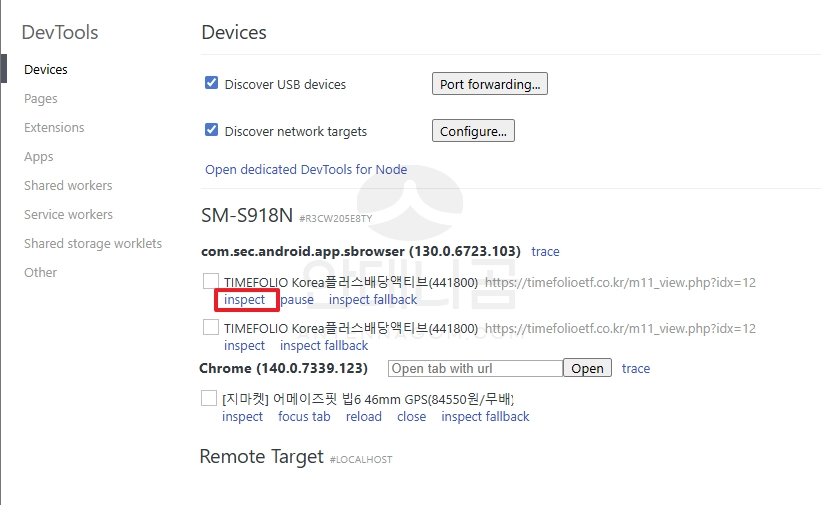The height and width of the screenshot is (505, 821).
Task: Click the Open button next to url field
Action: (587, 368)
